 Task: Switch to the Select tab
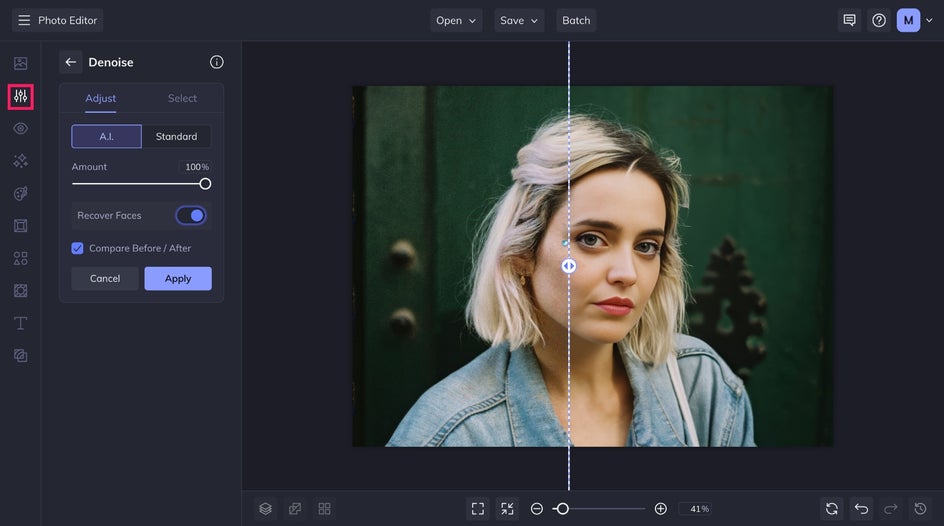point(182,98)
